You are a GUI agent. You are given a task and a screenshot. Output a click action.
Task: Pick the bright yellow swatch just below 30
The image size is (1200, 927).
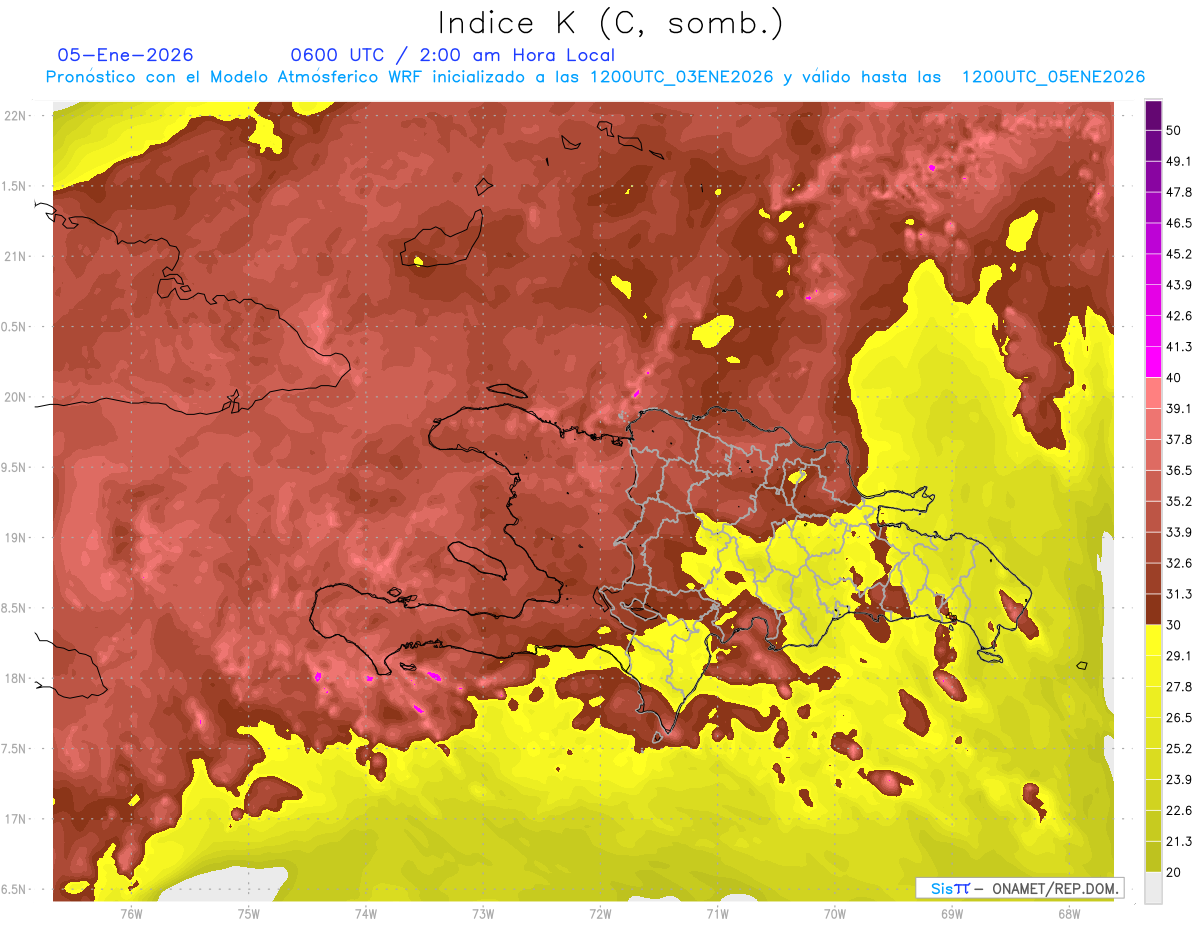click(1153, 640)
